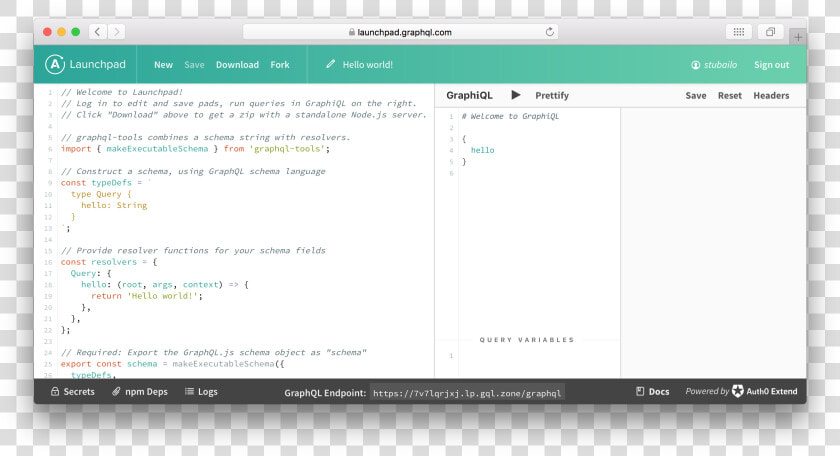
Task: Click the 'type Query {' code line
Action: pyautogui.click(x=101, y=194)
